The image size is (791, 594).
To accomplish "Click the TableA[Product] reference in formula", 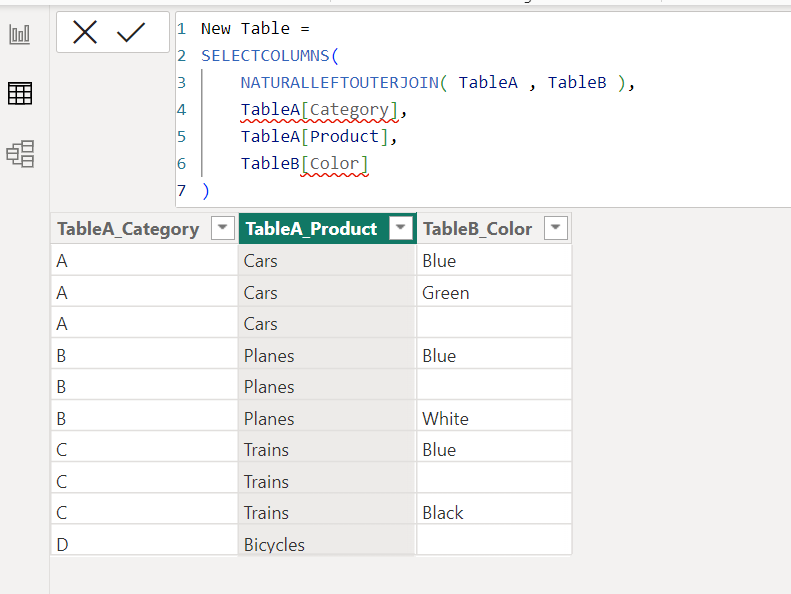I will 314,137.
